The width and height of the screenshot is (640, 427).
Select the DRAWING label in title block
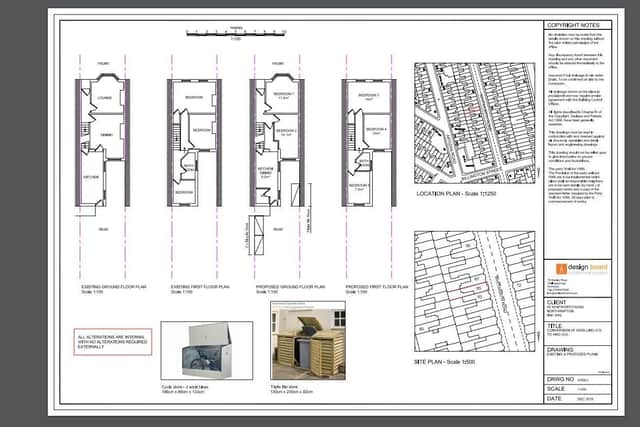[560, 350]
